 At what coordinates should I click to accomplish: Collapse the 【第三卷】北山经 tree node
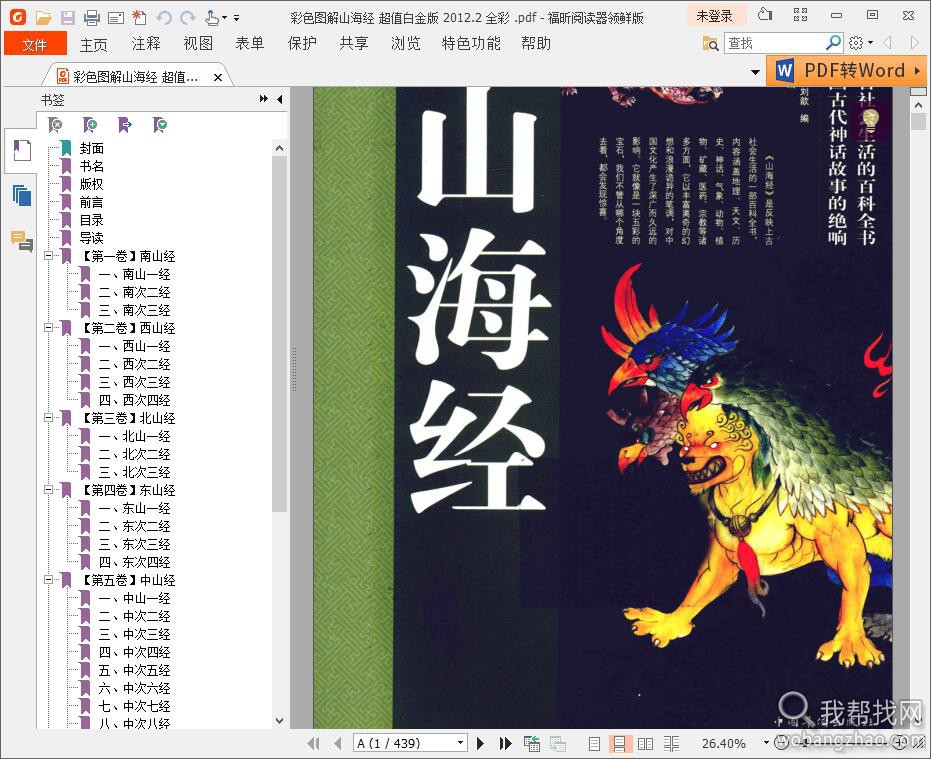point(49,418)
